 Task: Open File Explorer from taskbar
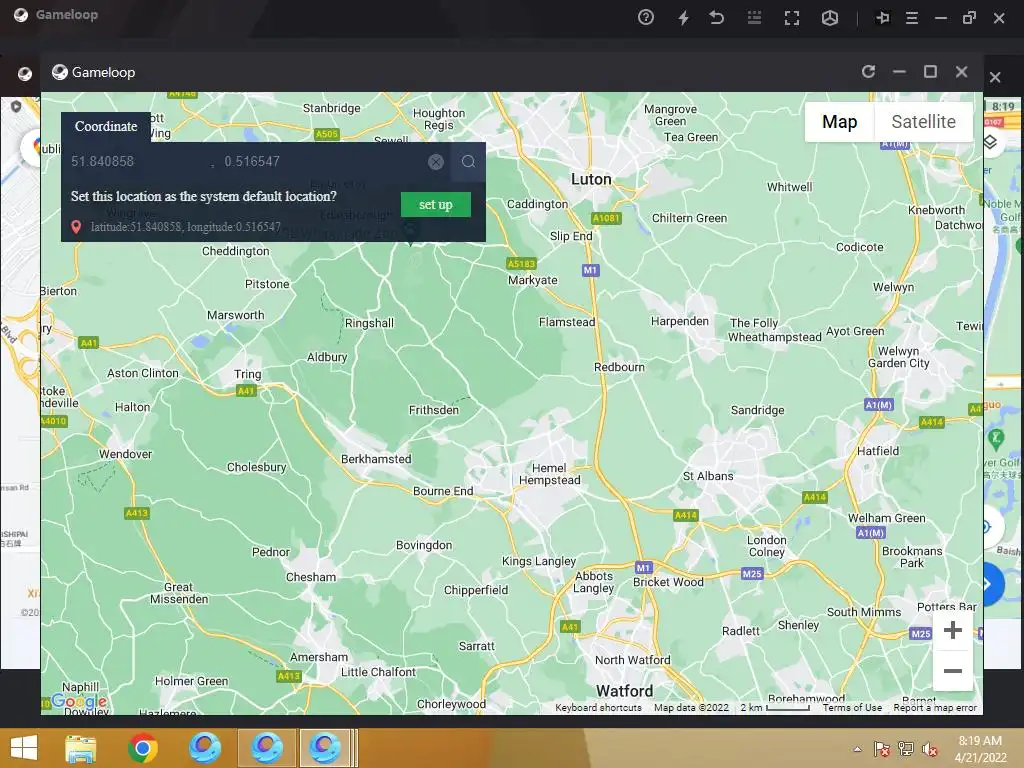80,748
